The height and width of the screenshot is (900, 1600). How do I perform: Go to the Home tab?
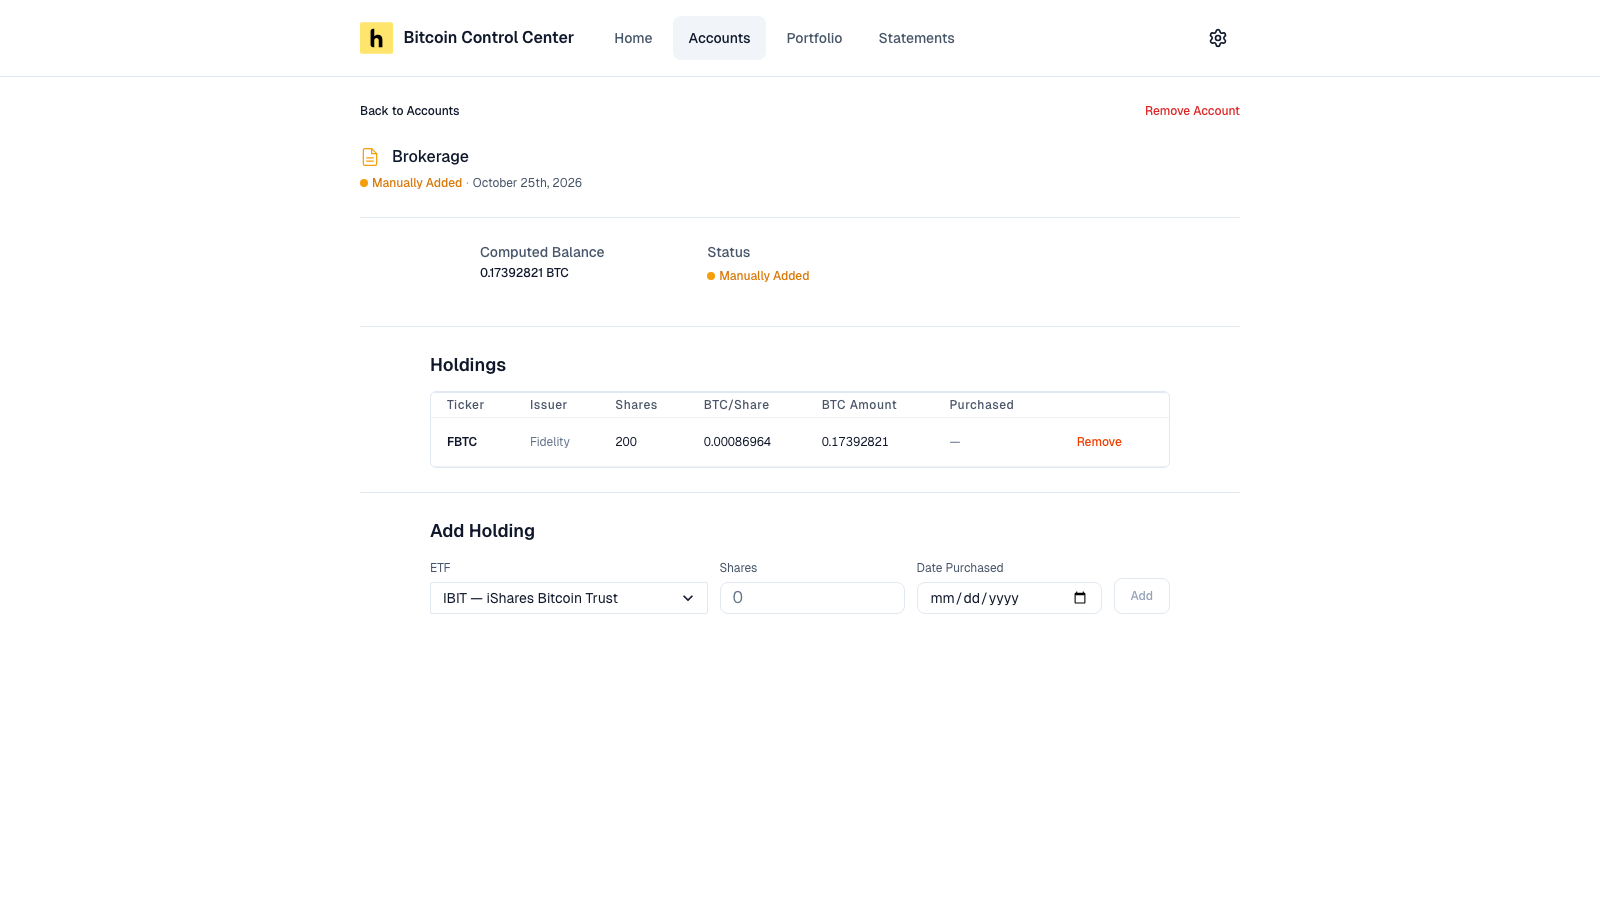point(633,38)
